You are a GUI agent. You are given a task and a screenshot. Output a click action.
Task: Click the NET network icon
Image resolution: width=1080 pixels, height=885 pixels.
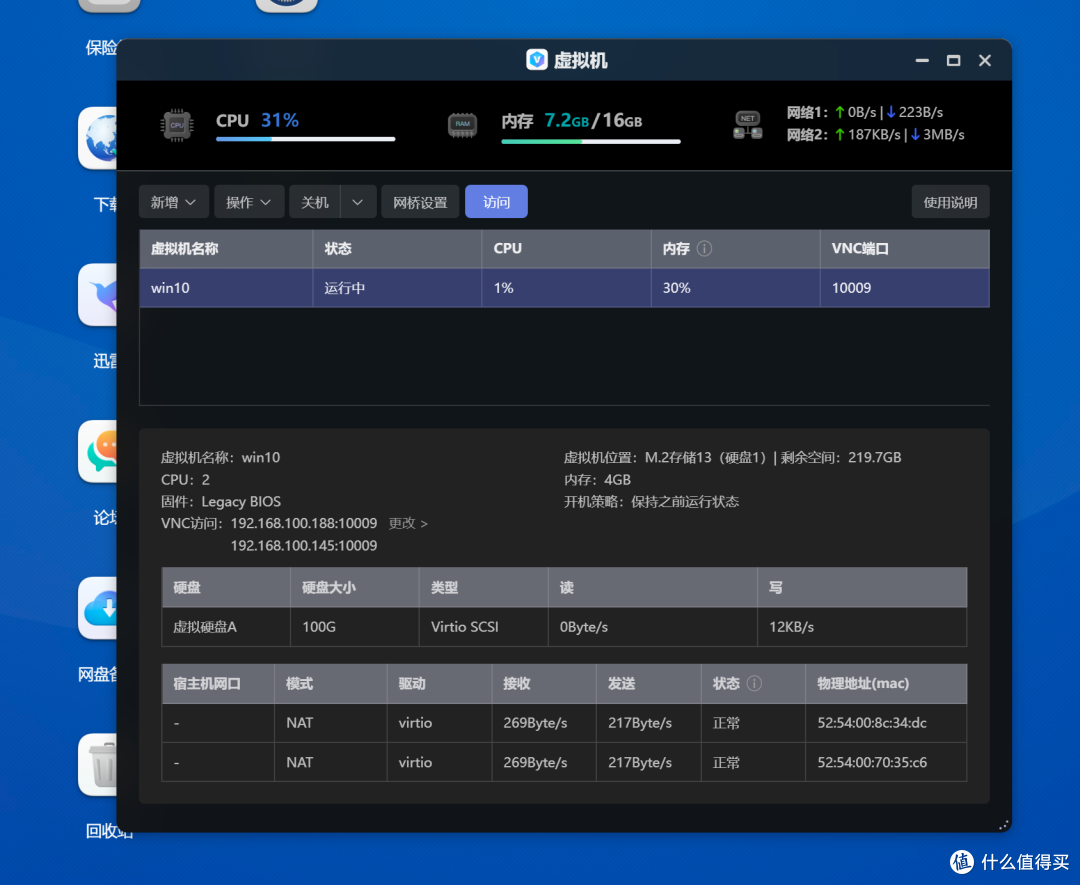coord(747,124)
